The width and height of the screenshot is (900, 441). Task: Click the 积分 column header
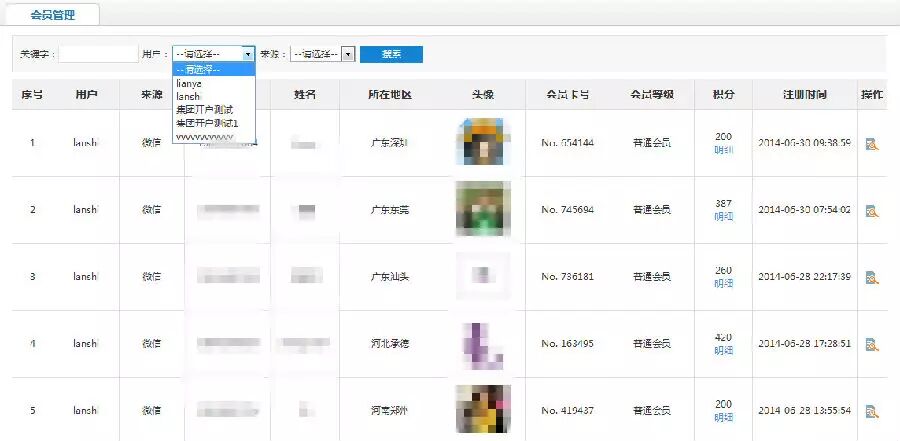point(723,95)
